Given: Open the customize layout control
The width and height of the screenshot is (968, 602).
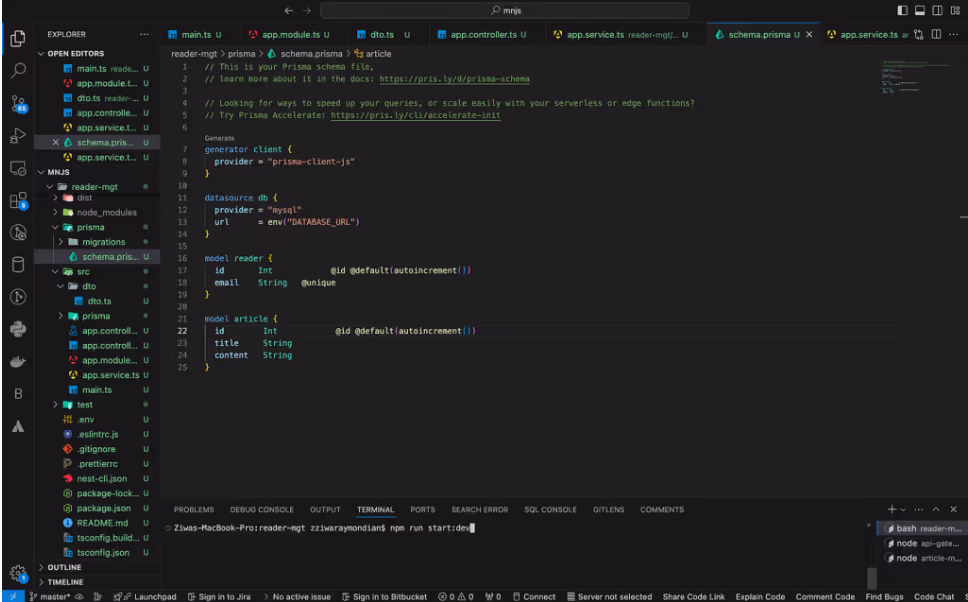Looking at the screenshot, I should (954, 10).
